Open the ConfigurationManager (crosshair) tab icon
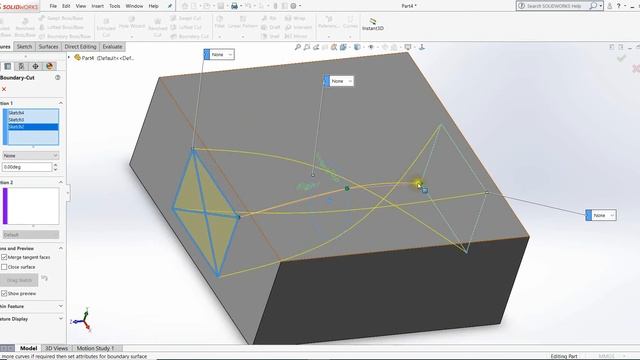 point(36,66)
